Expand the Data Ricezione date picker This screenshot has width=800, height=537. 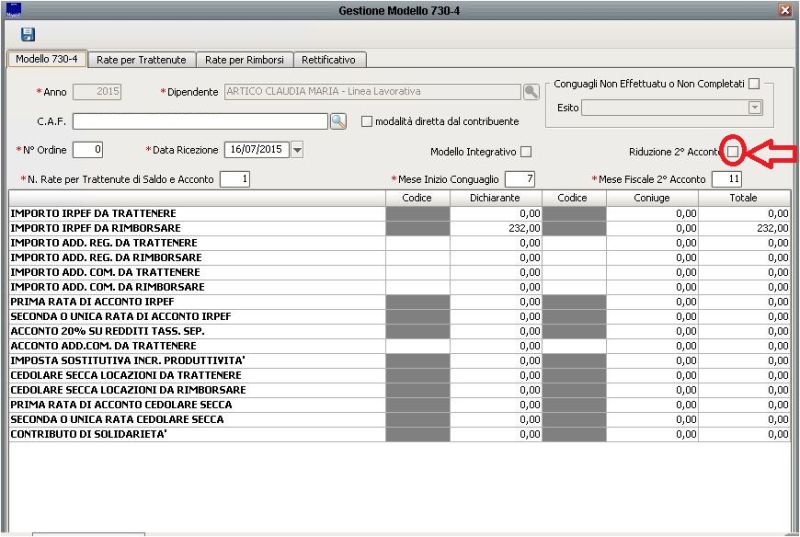point(296,150)
